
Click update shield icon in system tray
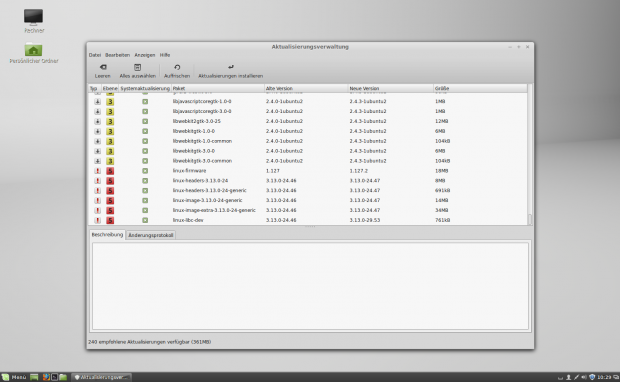pos(592,377)
